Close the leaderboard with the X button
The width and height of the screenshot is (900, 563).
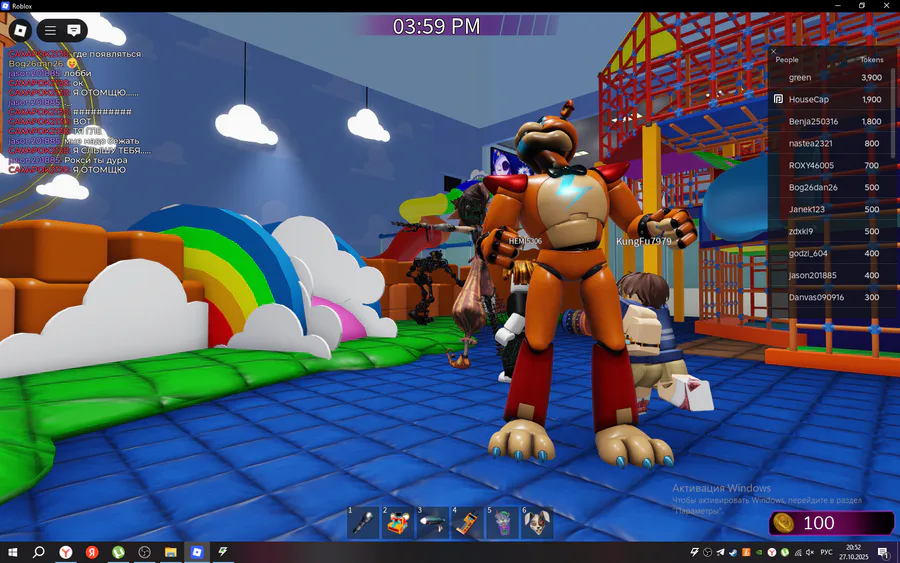[x=773, y=51]
